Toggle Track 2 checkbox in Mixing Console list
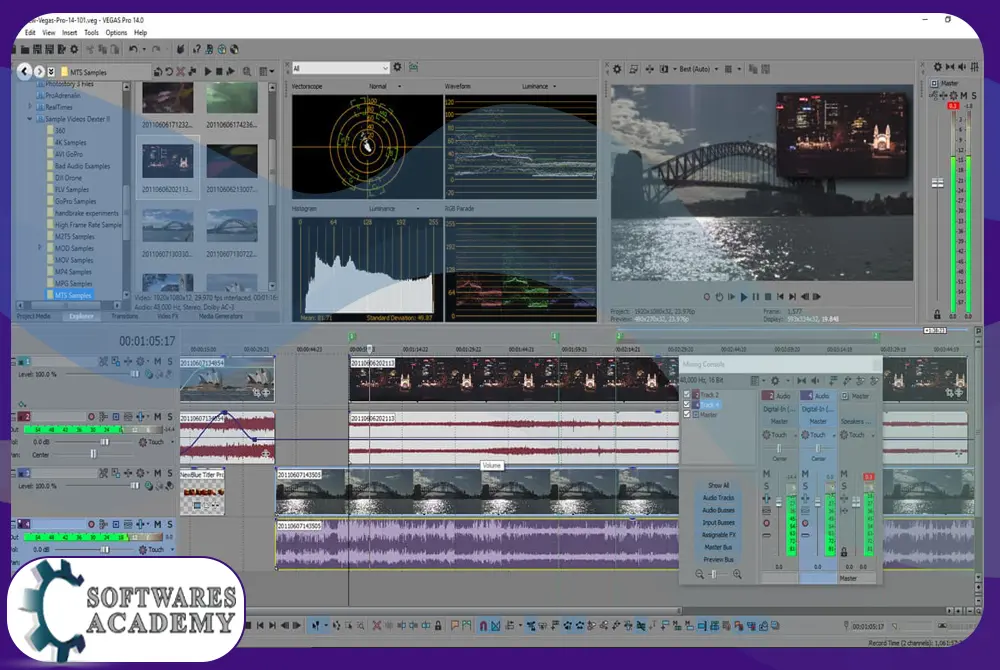The width and height of the screenshot is (1000, 670). [687, 395]
